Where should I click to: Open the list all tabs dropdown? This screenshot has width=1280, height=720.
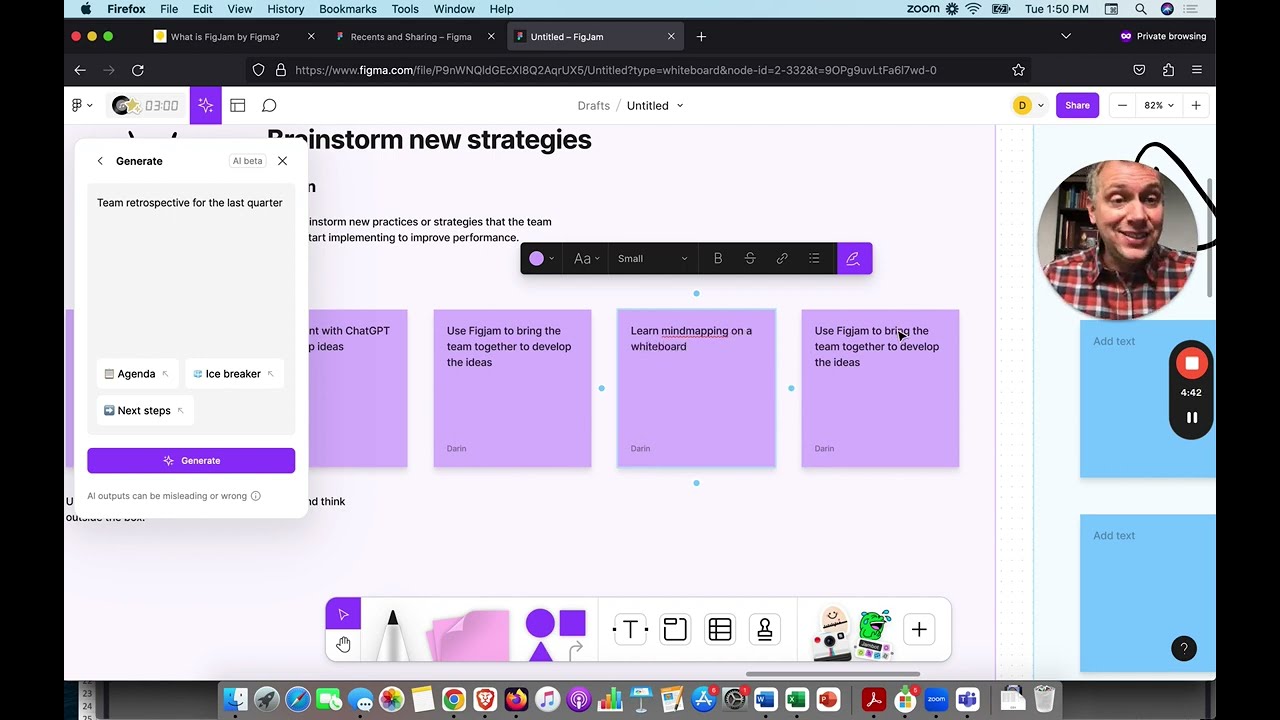point(1066,37)
